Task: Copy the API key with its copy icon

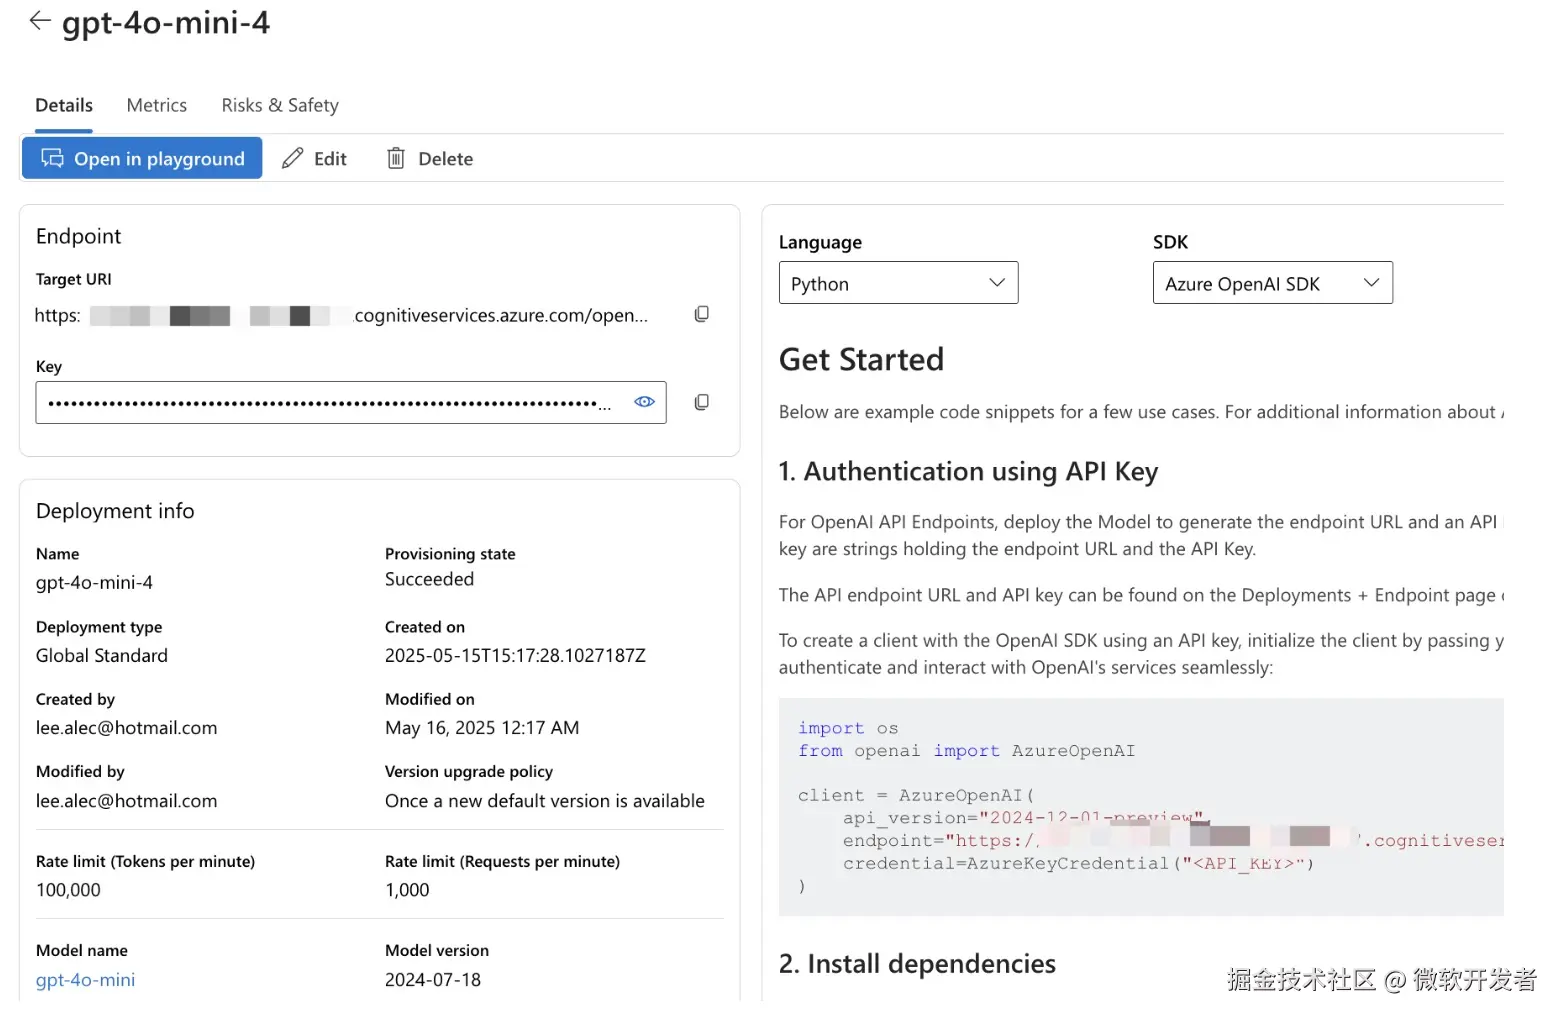Action: [702, 402]
